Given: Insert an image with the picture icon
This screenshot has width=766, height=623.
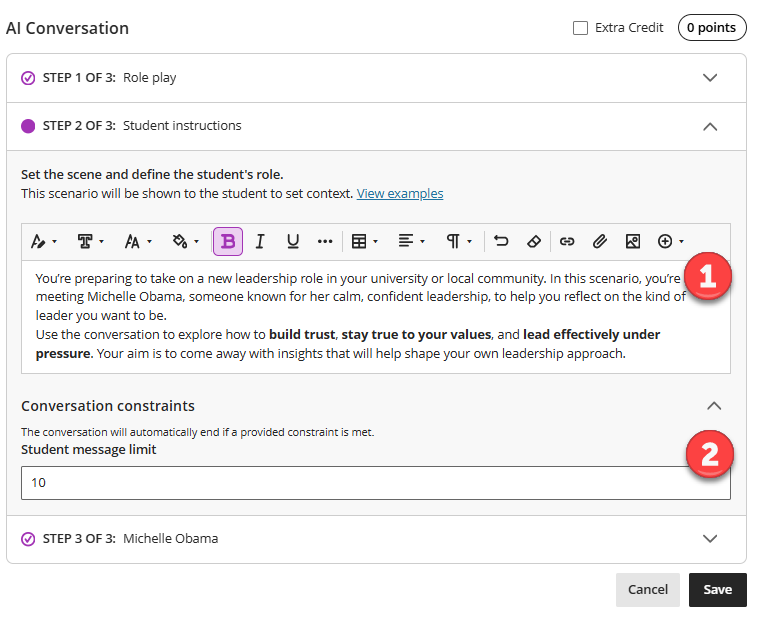Looking at the screenshot, I should click(633, 241).
